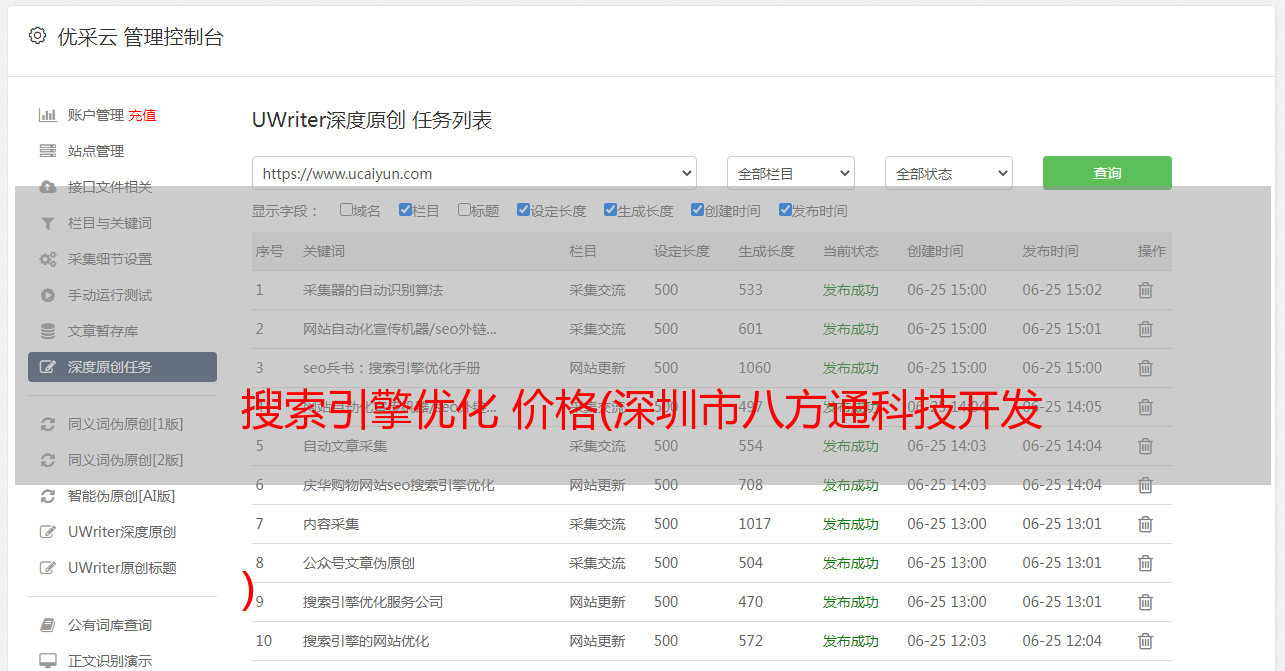Viewport: 1285px width, 671px height.
Task: Open the 全部状态 status dropdown
Action: point(948,173)
